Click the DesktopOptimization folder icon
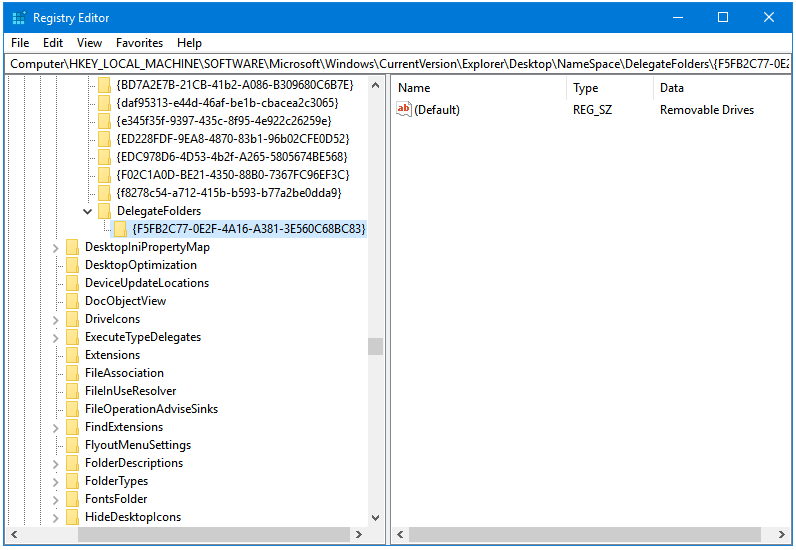The height and width of the screenshot is (550, 796). click(x=73, y=265)
